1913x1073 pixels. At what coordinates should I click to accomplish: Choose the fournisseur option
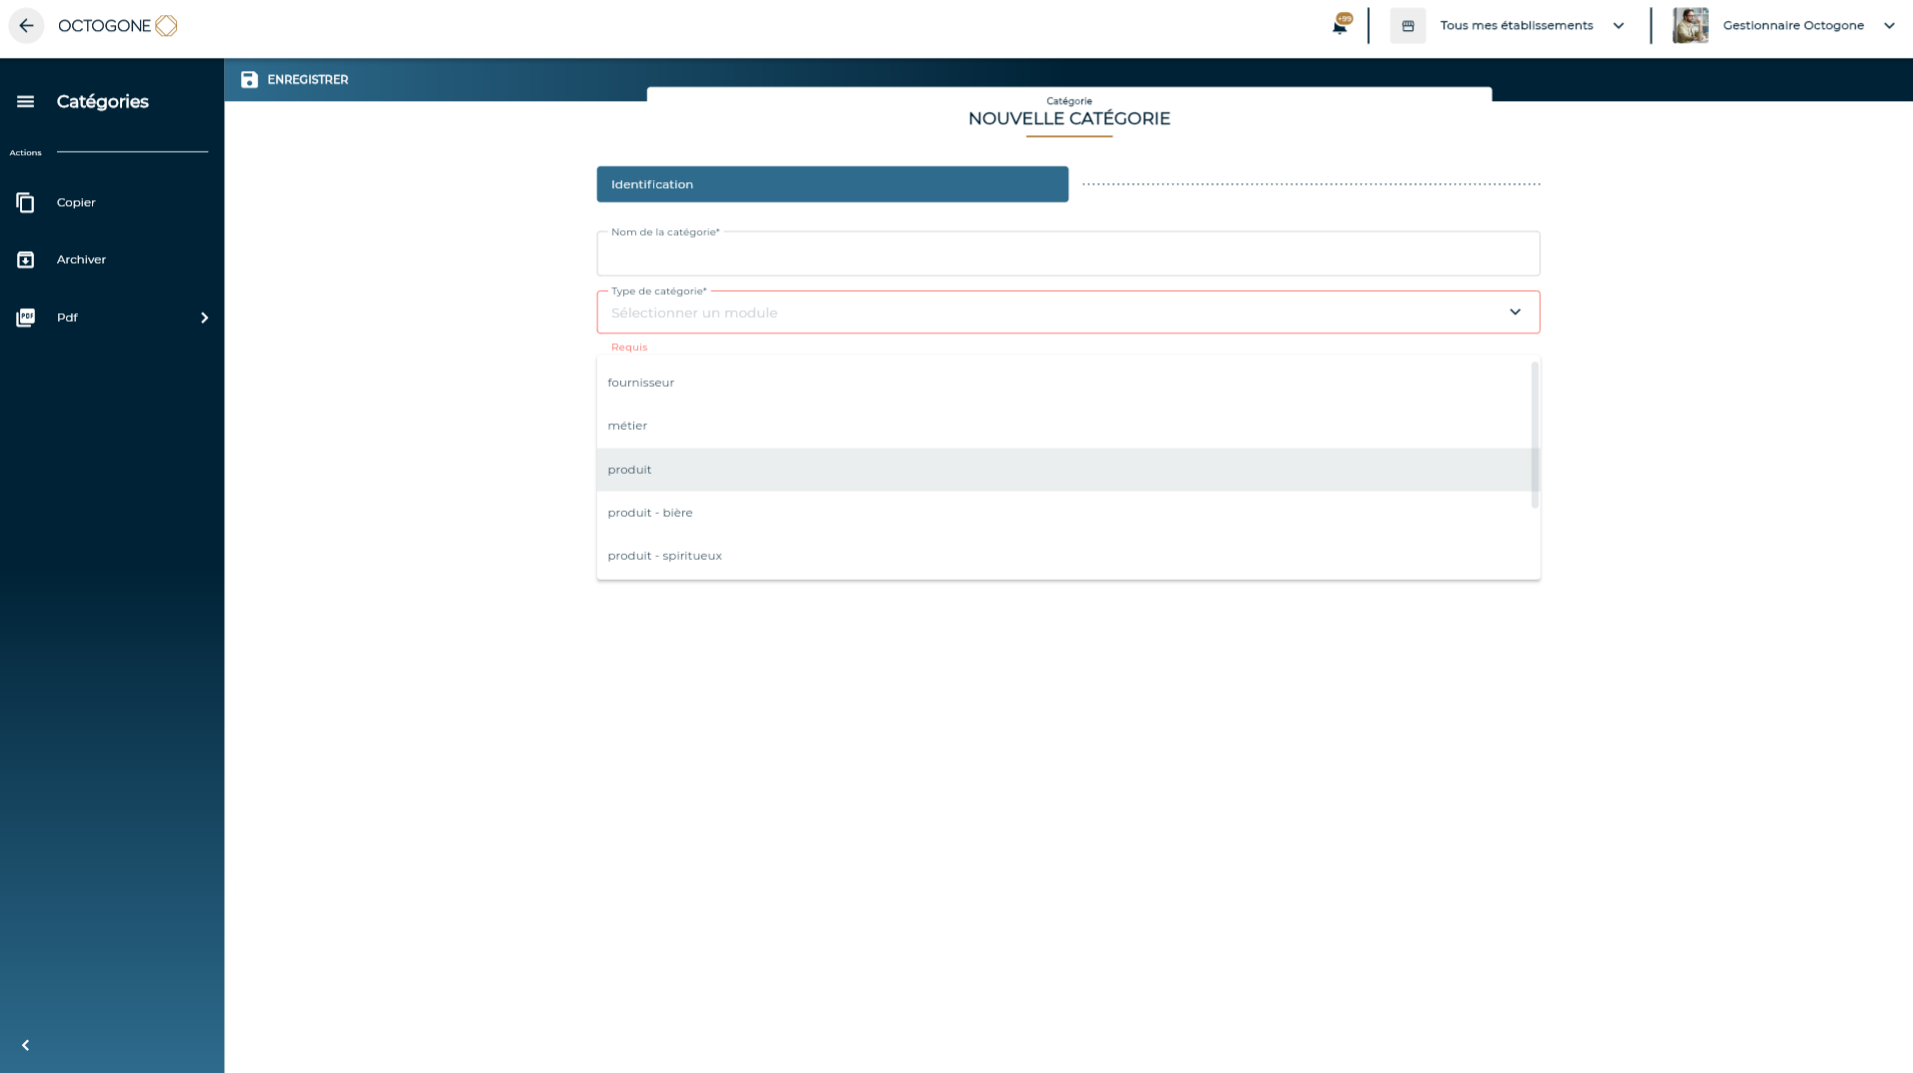point(1064,382)
